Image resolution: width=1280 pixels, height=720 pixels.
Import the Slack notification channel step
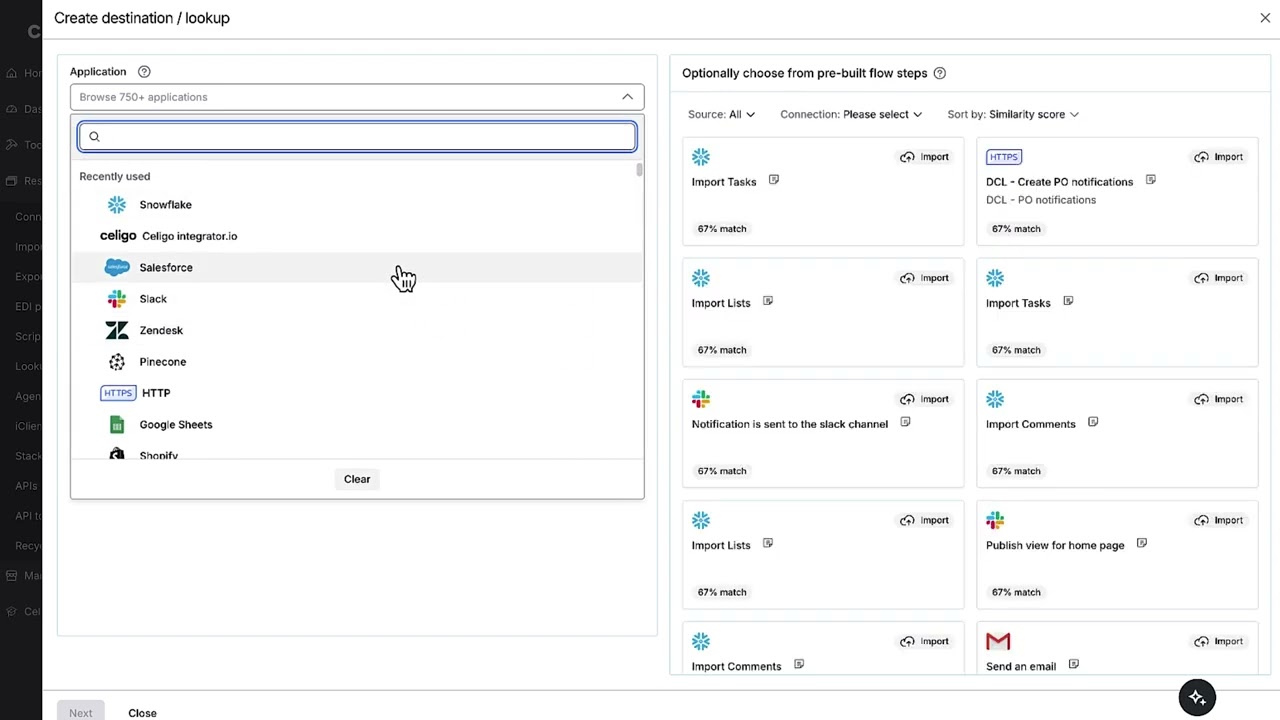925,399
